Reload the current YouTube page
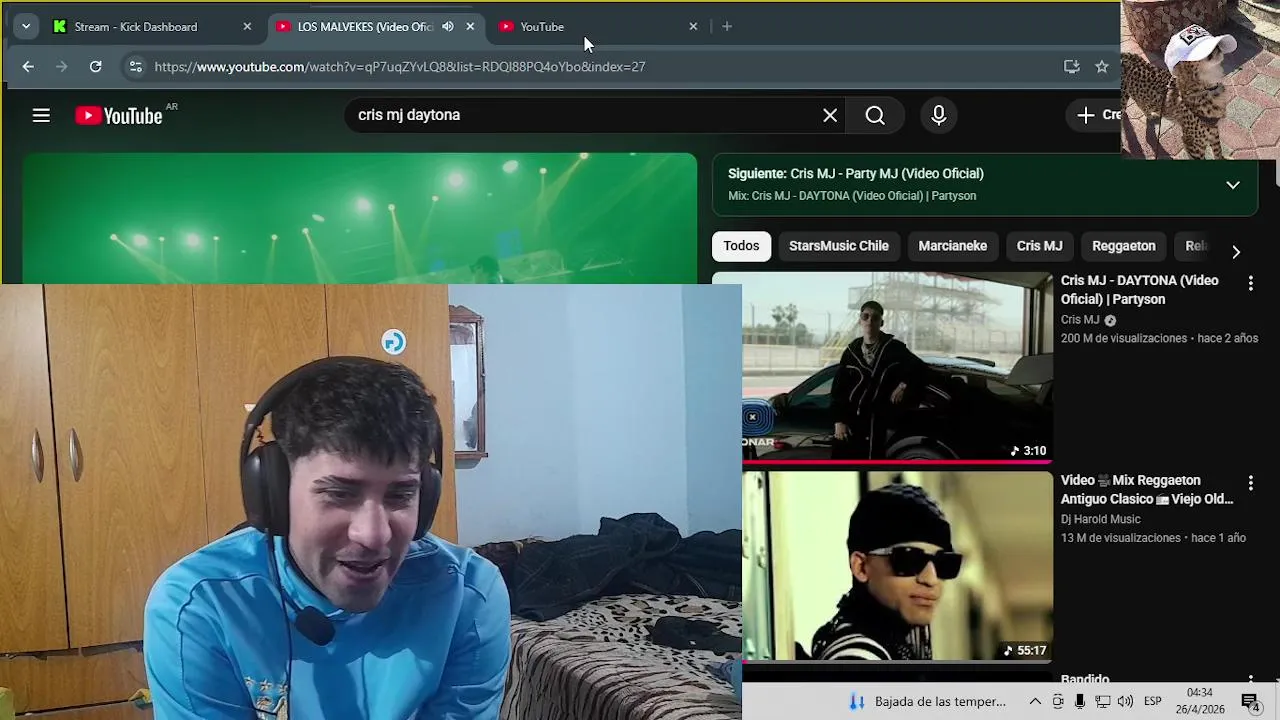The width and height of the screenshot is (1280, 720). tap(95, 66)
